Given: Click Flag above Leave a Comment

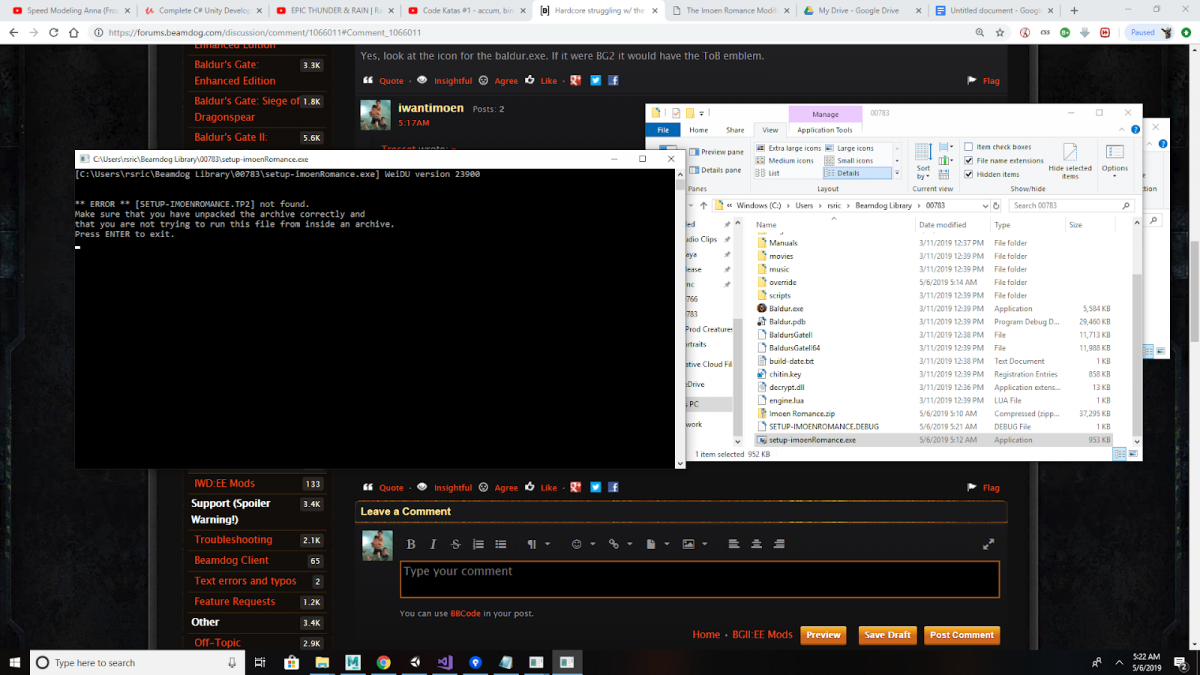Looking at the screenshot, I should pos(983,488).
